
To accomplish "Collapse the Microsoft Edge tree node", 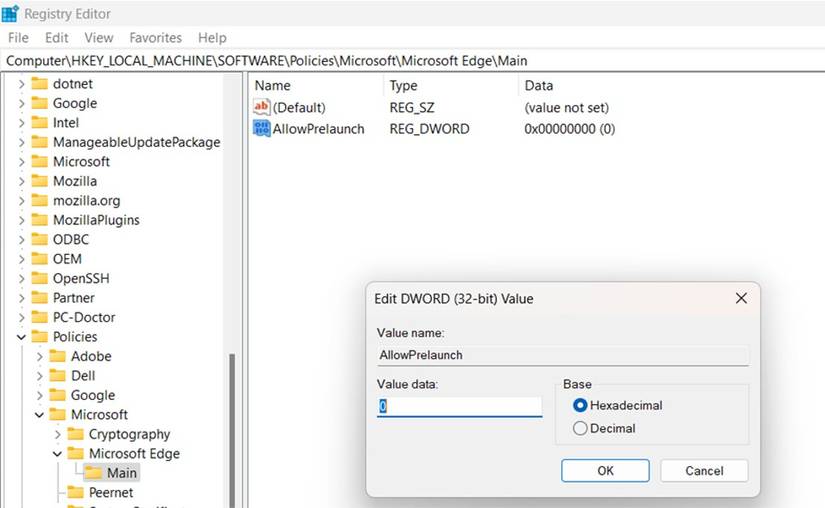I will pyautogui.click(x=57, y=454).
